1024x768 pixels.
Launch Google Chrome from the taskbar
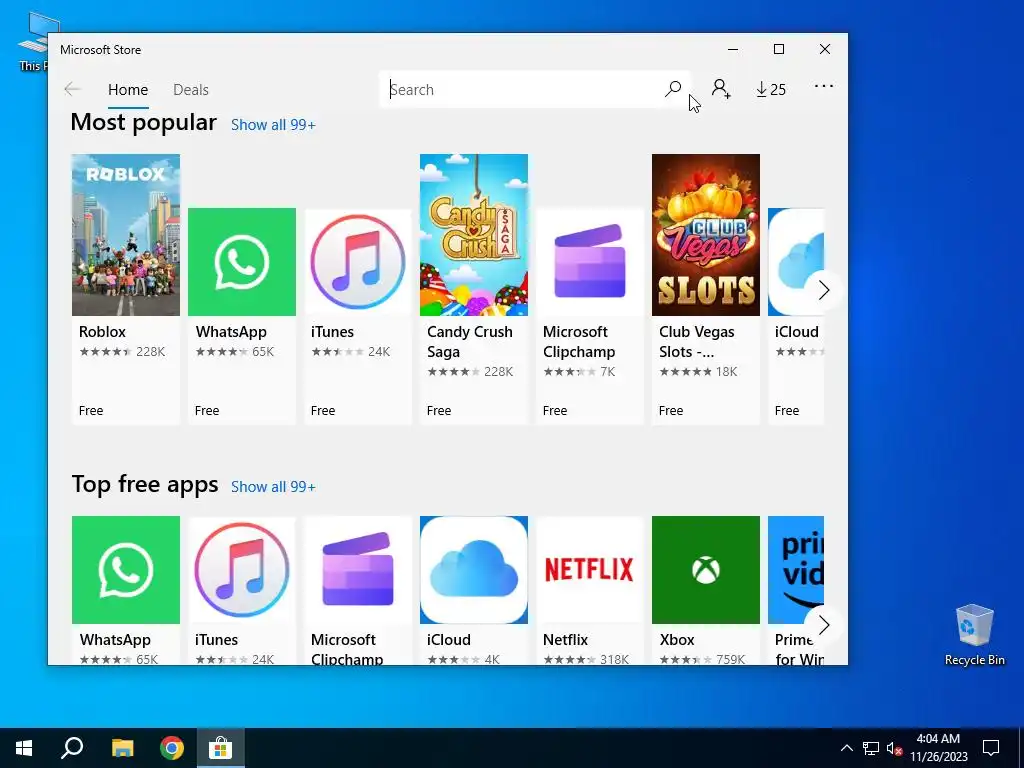click(x=172, y=748)
